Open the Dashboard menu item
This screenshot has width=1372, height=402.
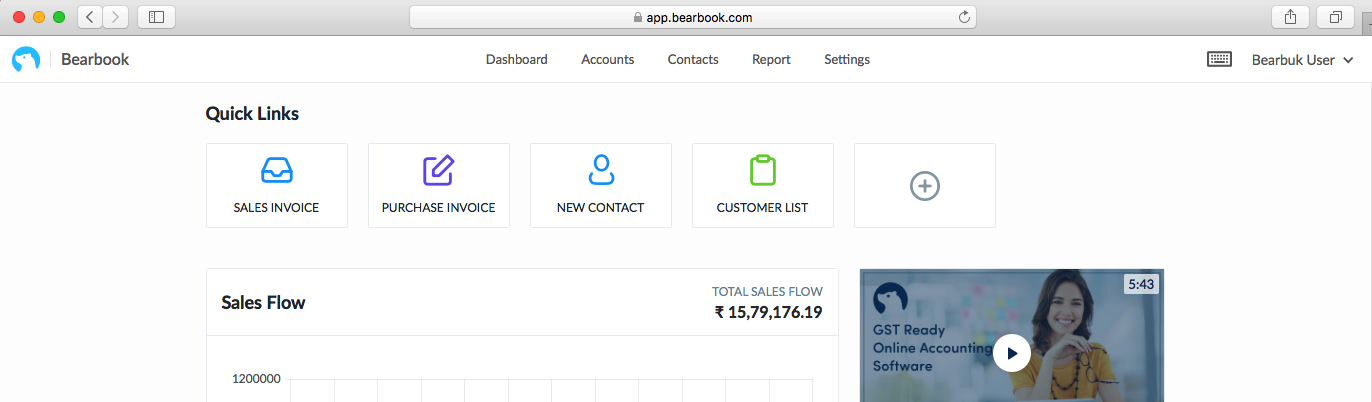coord(517,60)
